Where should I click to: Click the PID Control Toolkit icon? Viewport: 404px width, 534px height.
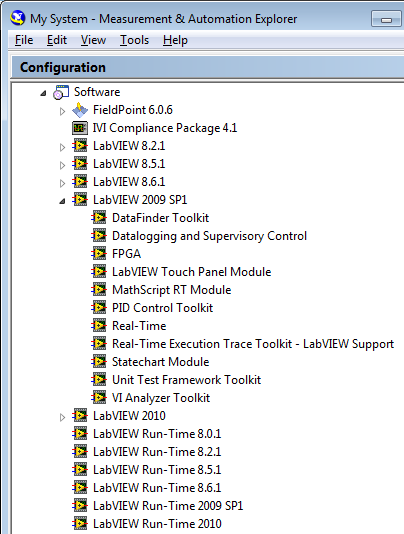click(99, 308)
